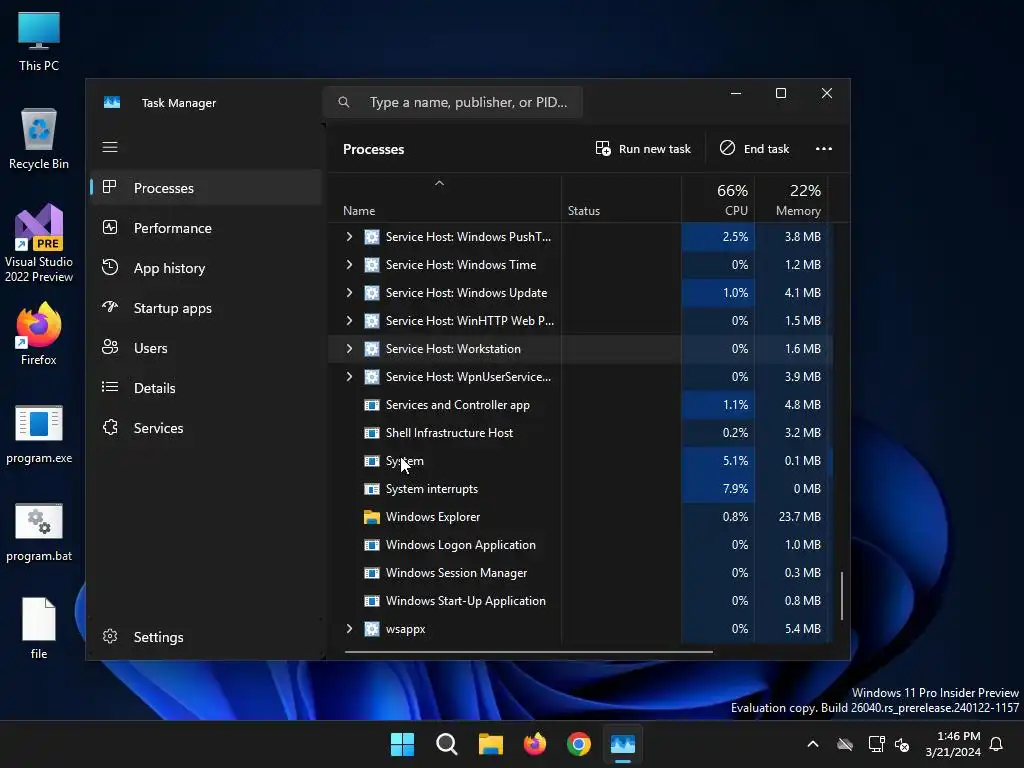The width and height of the screenshot is (1024, 768).
Task: Select Windows Session Manager process
Action: coord(456,573)
